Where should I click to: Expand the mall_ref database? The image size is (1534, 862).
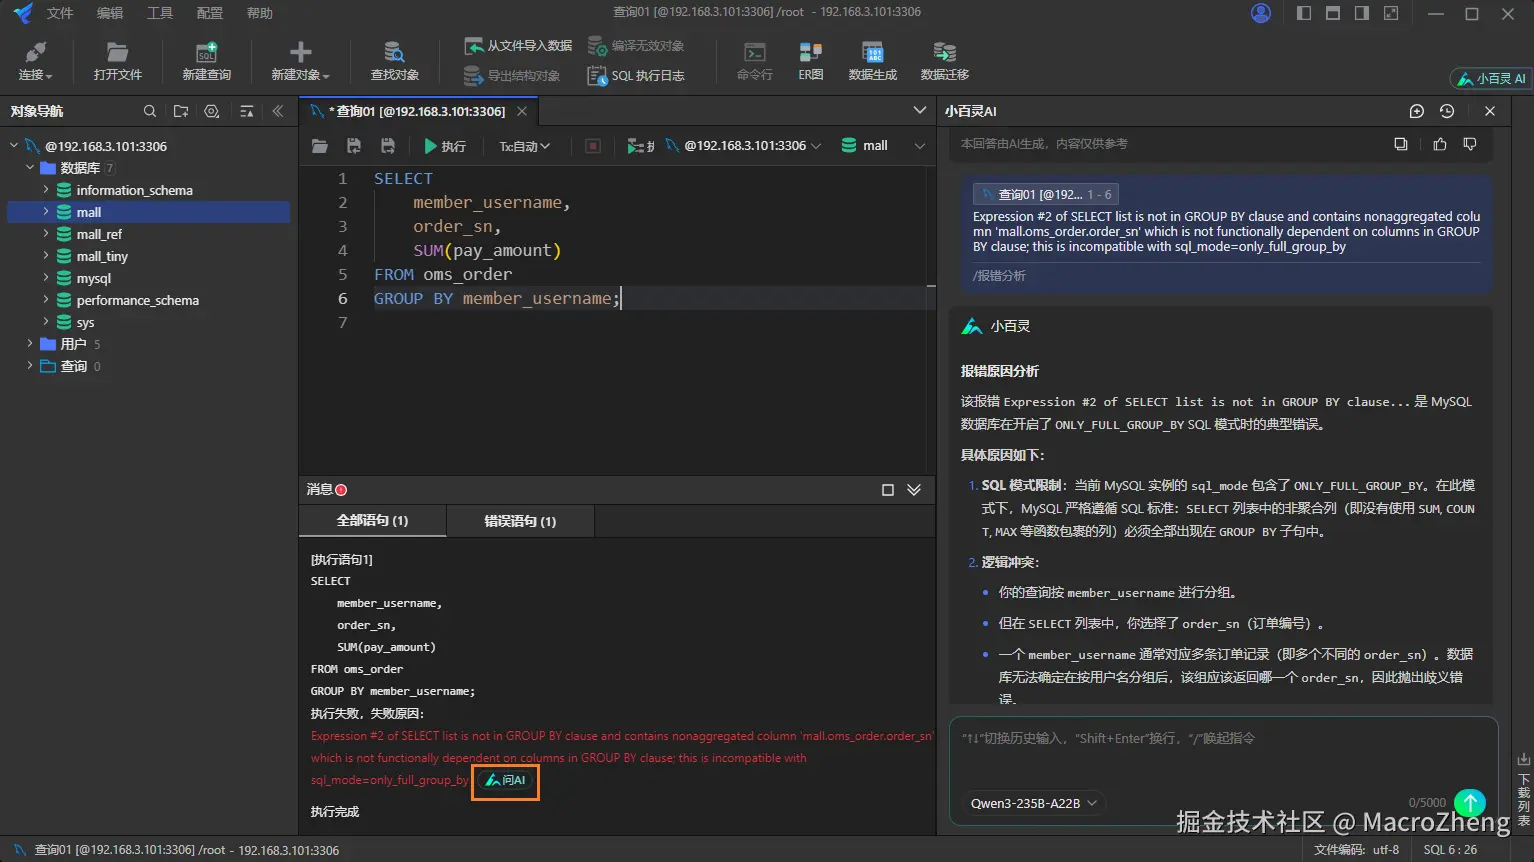46,234
